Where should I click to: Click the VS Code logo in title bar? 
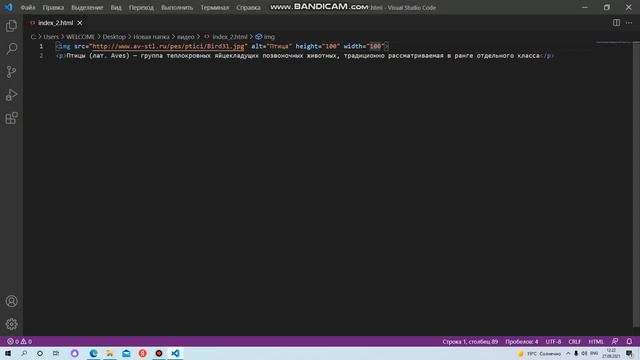[x=9, y=7]
